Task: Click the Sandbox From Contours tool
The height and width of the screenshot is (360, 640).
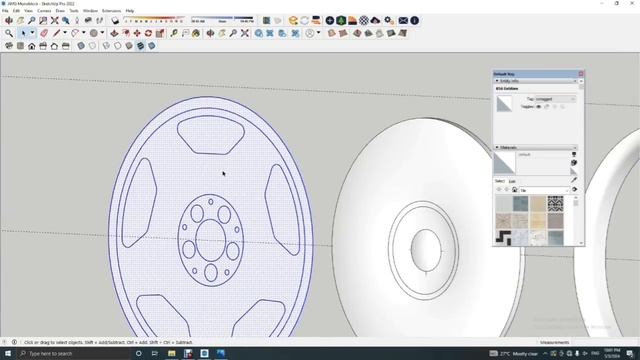Action: 331,33
